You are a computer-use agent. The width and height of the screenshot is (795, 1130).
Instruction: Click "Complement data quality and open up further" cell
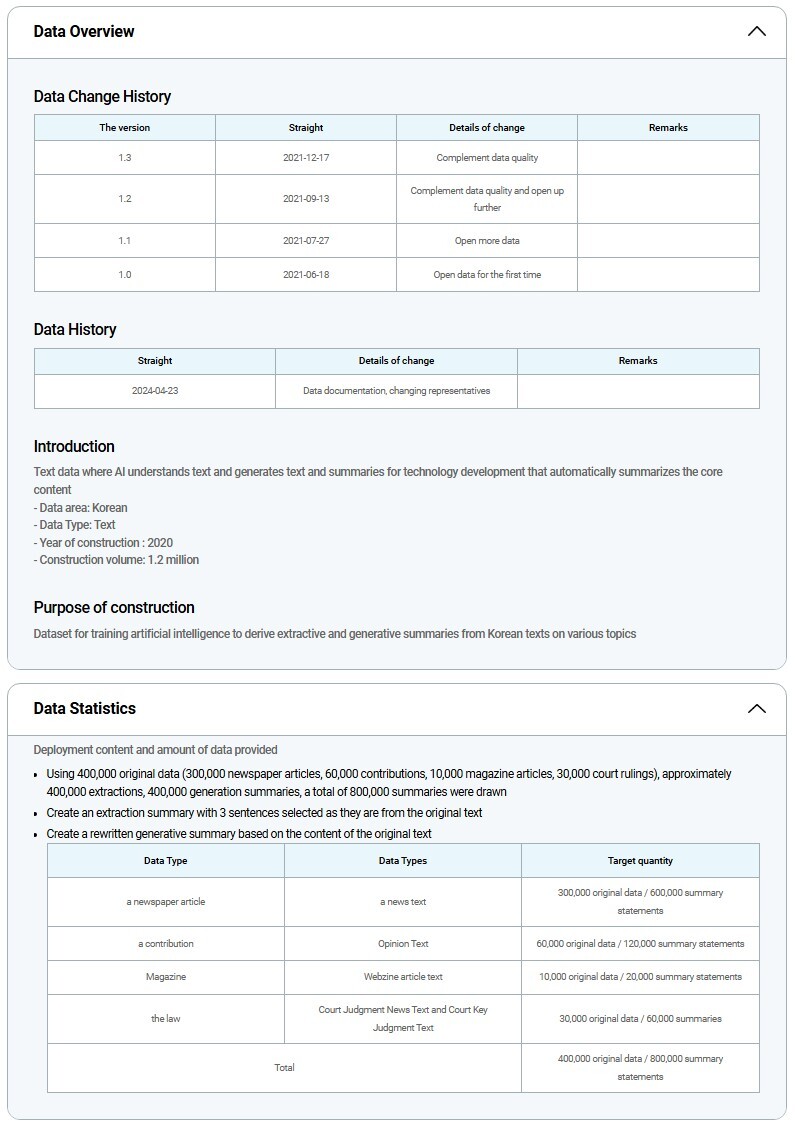(x=487, y=199)
